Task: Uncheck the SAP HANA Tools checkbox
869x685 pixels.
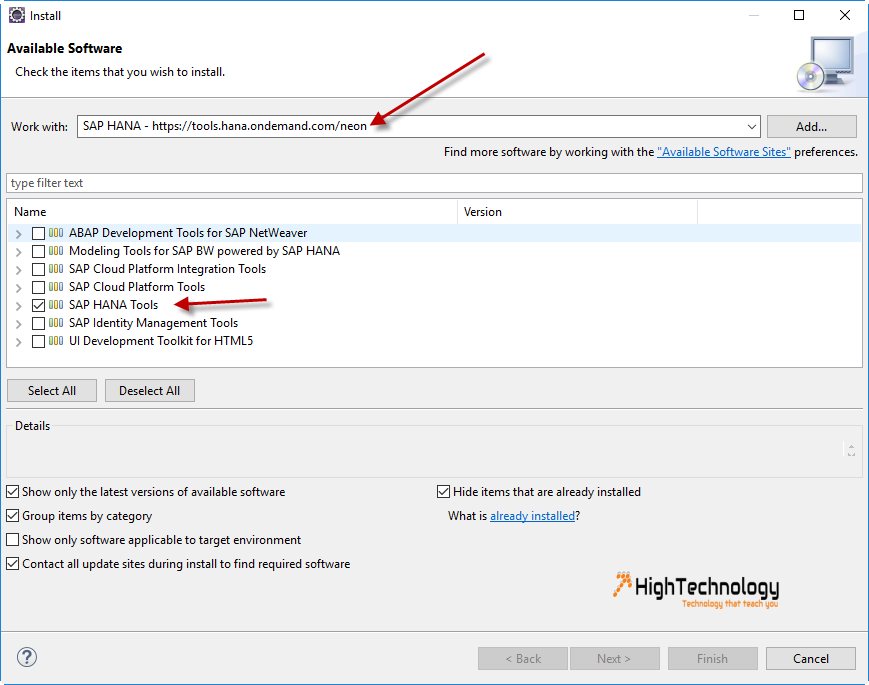Action: (38, 305)
